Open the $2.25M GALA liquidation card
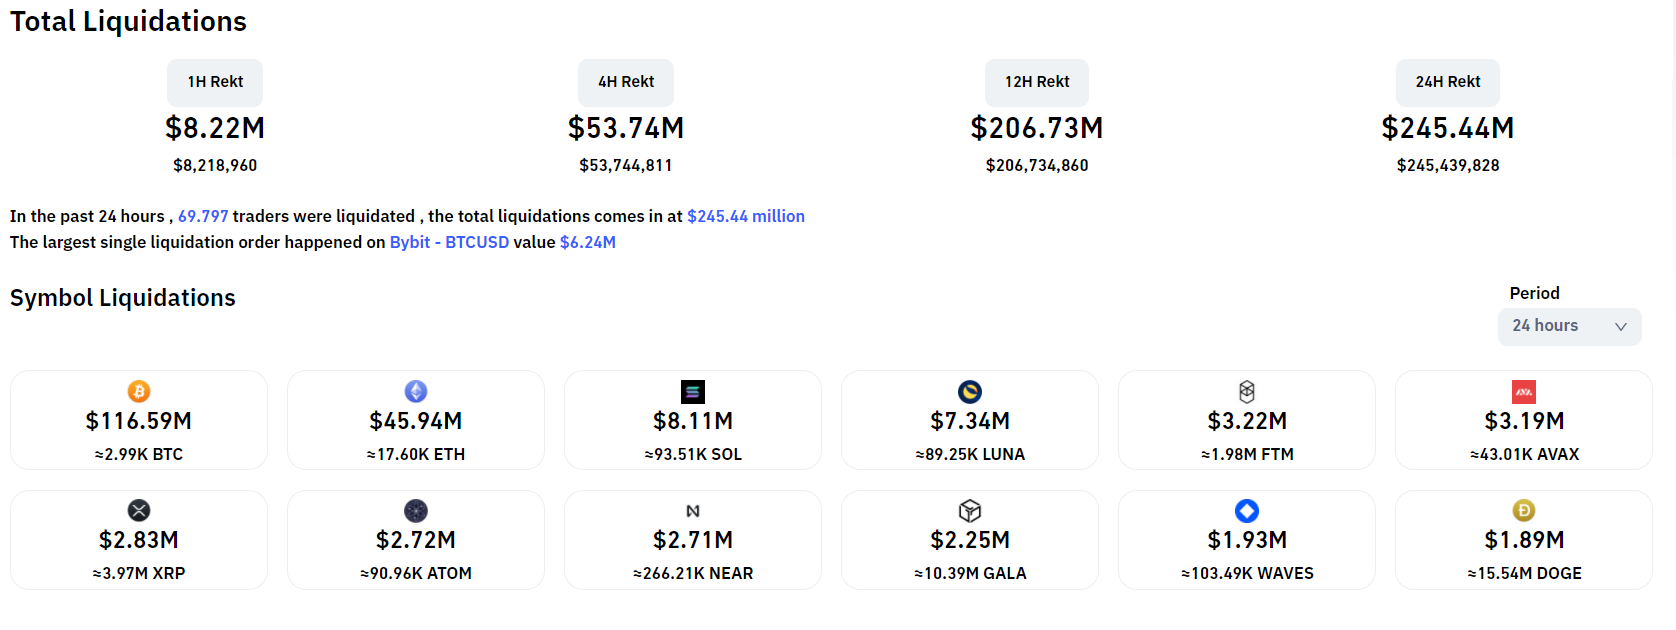 [x=970, y=541]
